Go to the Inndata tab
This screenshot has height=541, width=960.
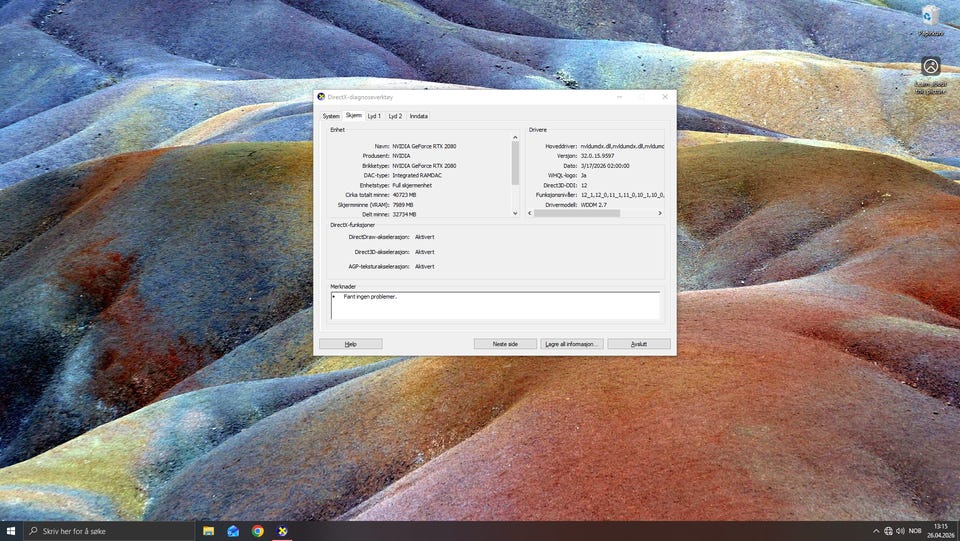[x=419, y=116]
